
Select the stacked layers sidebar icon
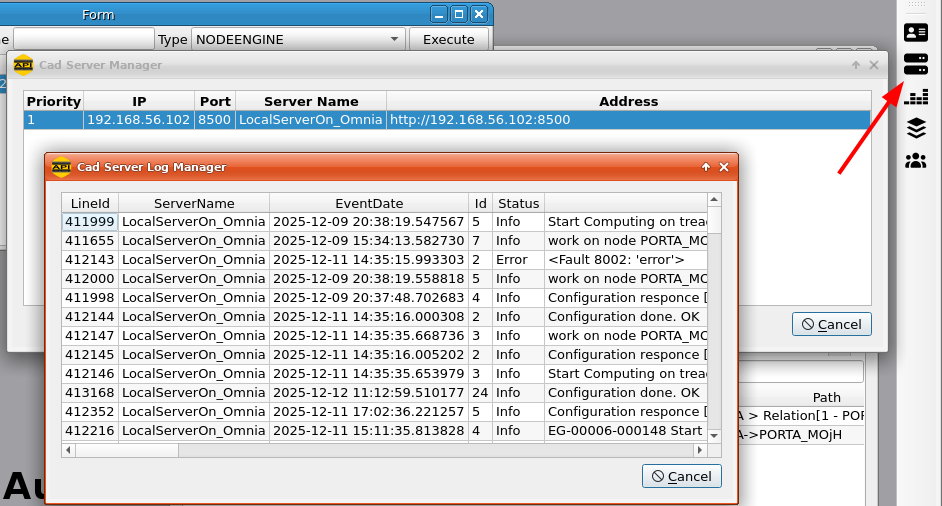click(915, 128)
